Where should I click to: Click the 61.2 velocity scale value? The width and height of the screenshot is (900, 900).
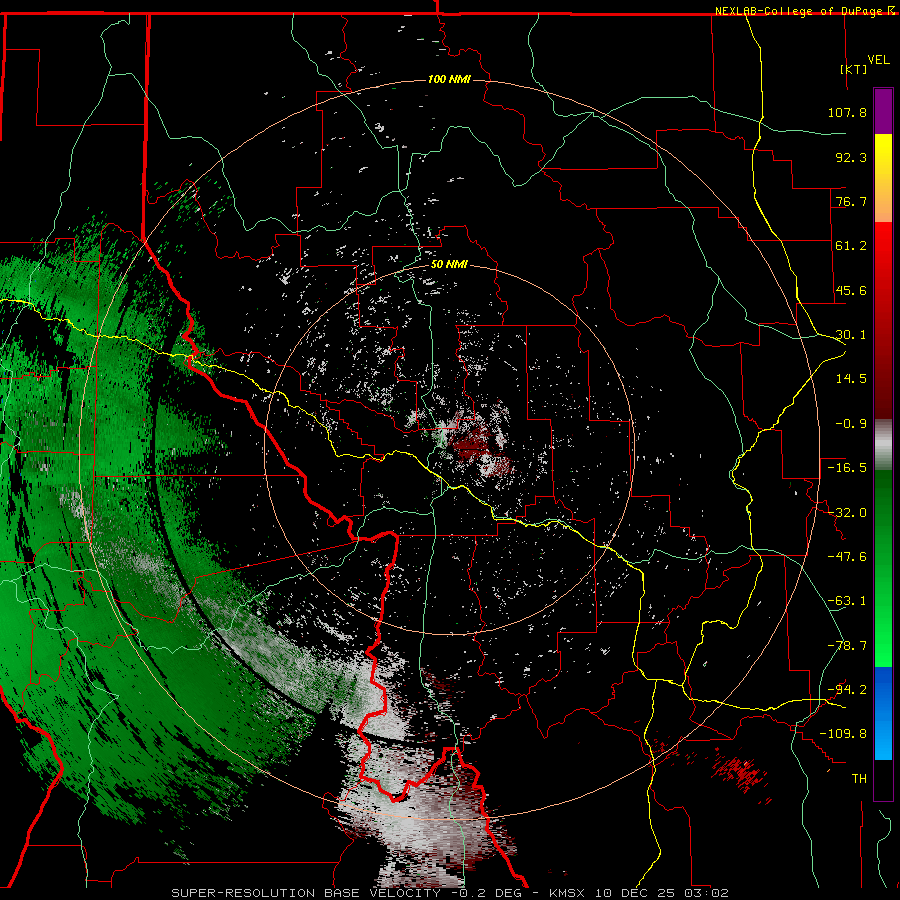click(x=851, y=246)
